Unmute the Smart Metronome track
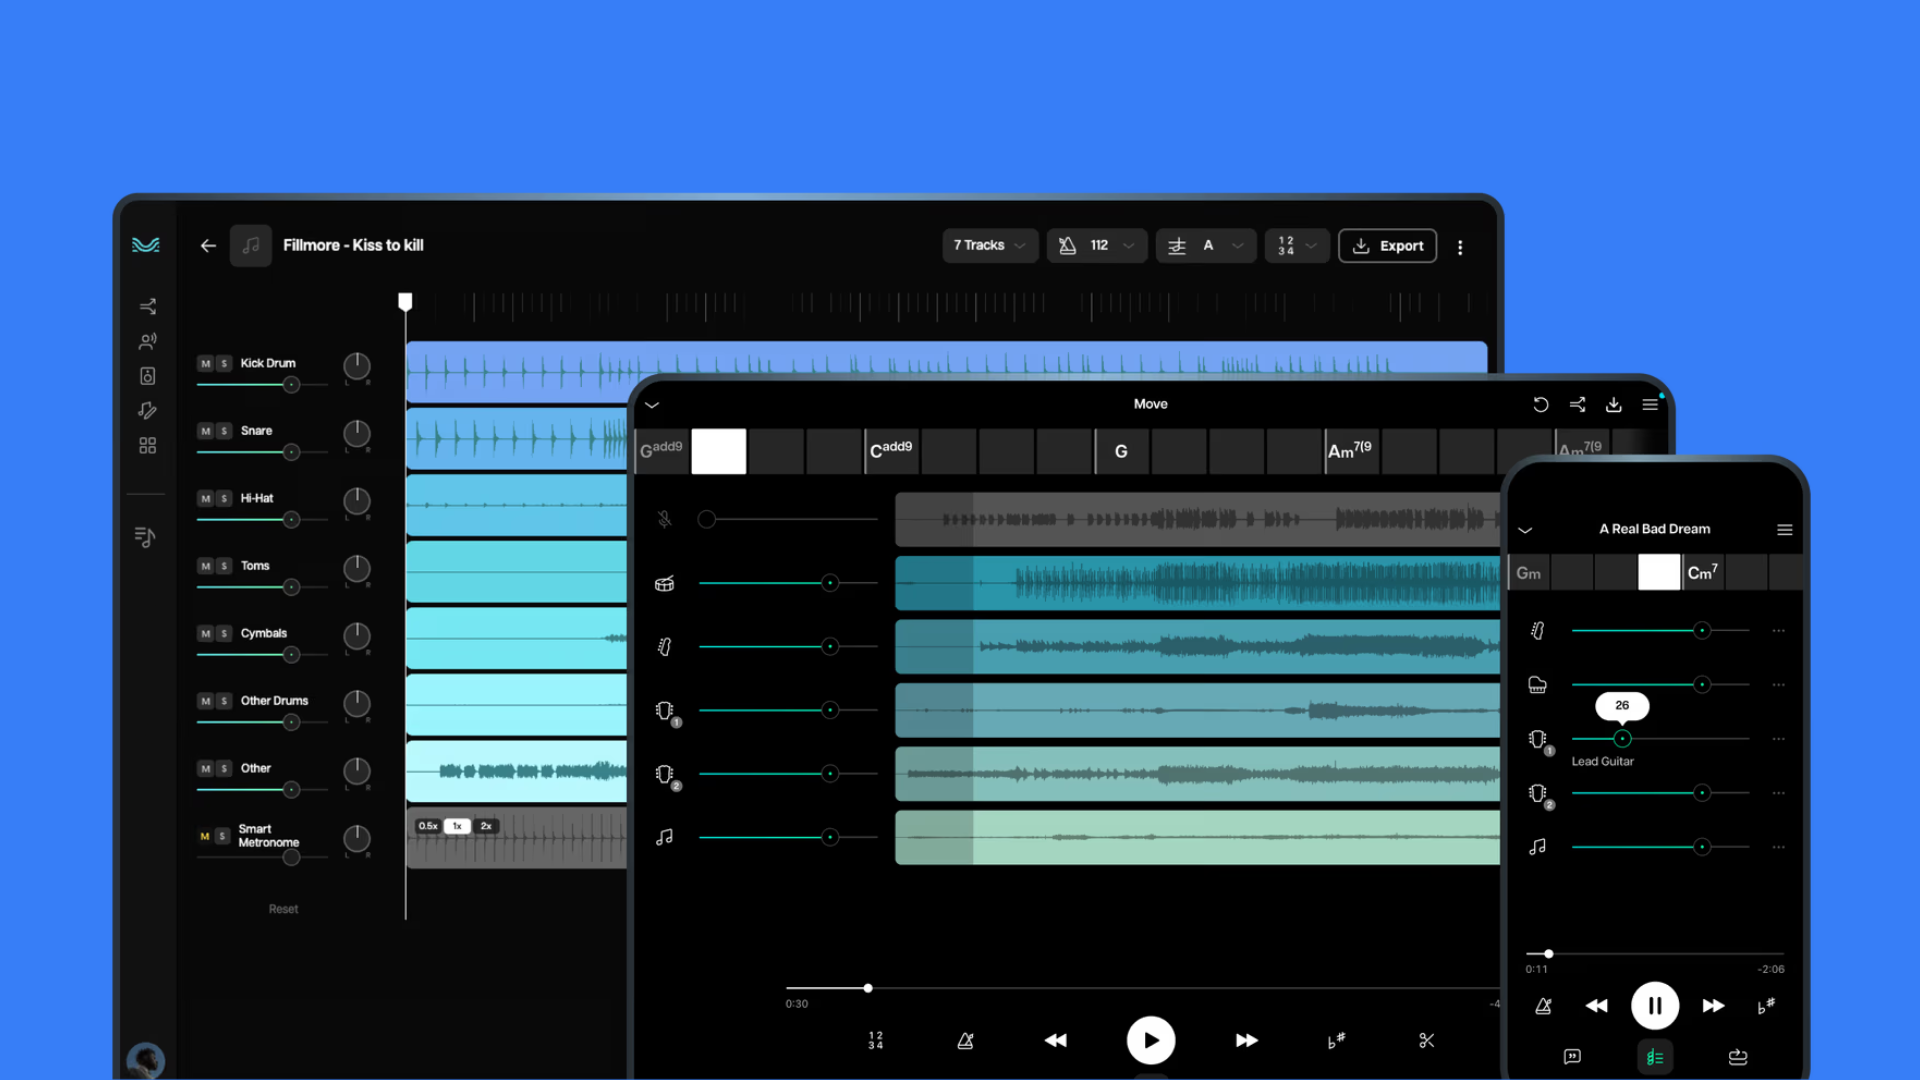1920x1080 pixels. click(204, 836)
